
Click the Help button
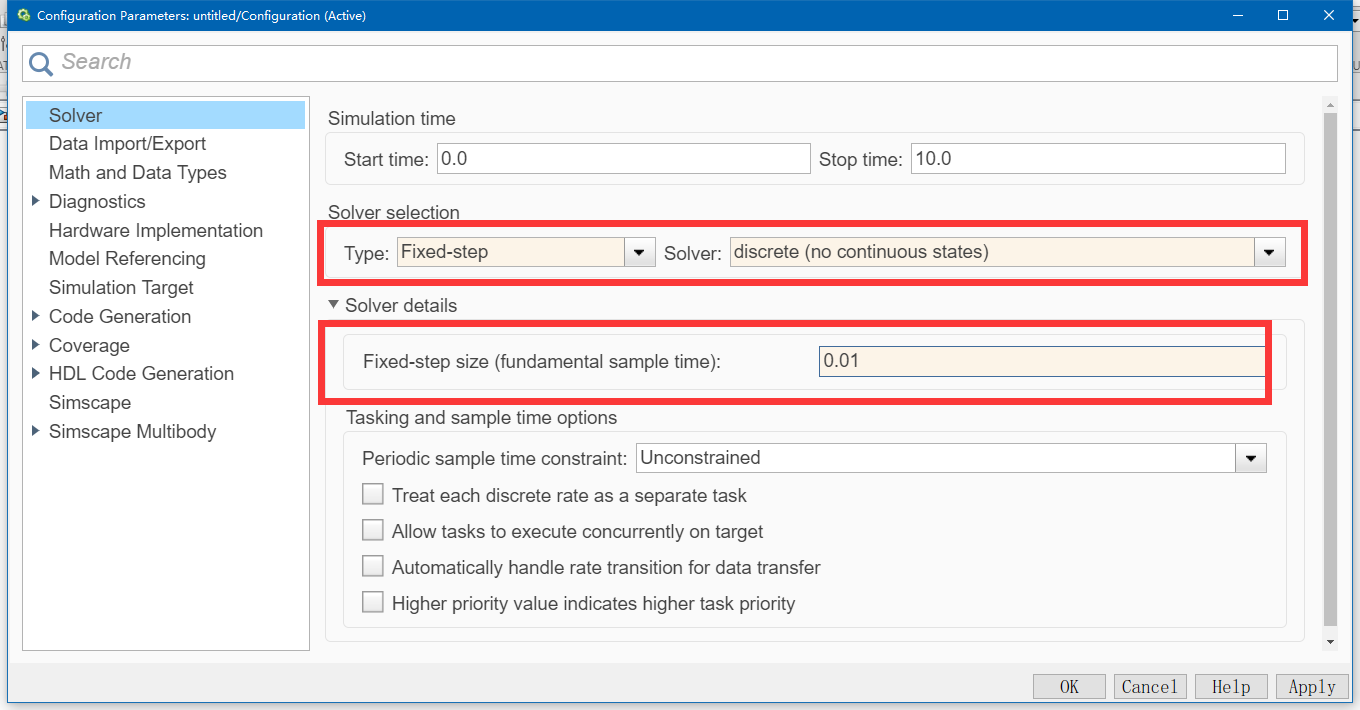click(x=1231, y=686)
